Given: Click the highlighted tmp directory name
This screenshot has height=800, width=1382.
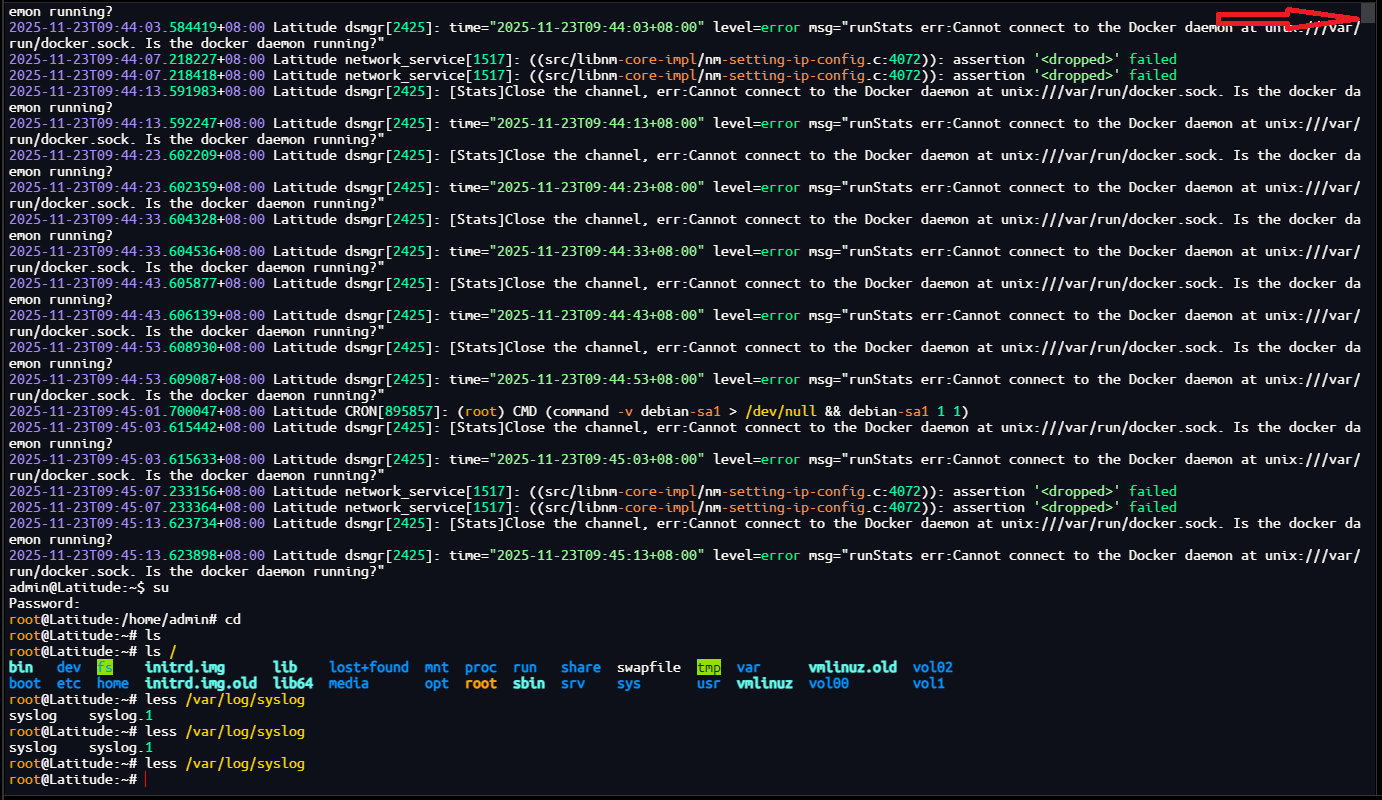Looking at the screenshot, I should pyautogui.click(x=708, y=667).
